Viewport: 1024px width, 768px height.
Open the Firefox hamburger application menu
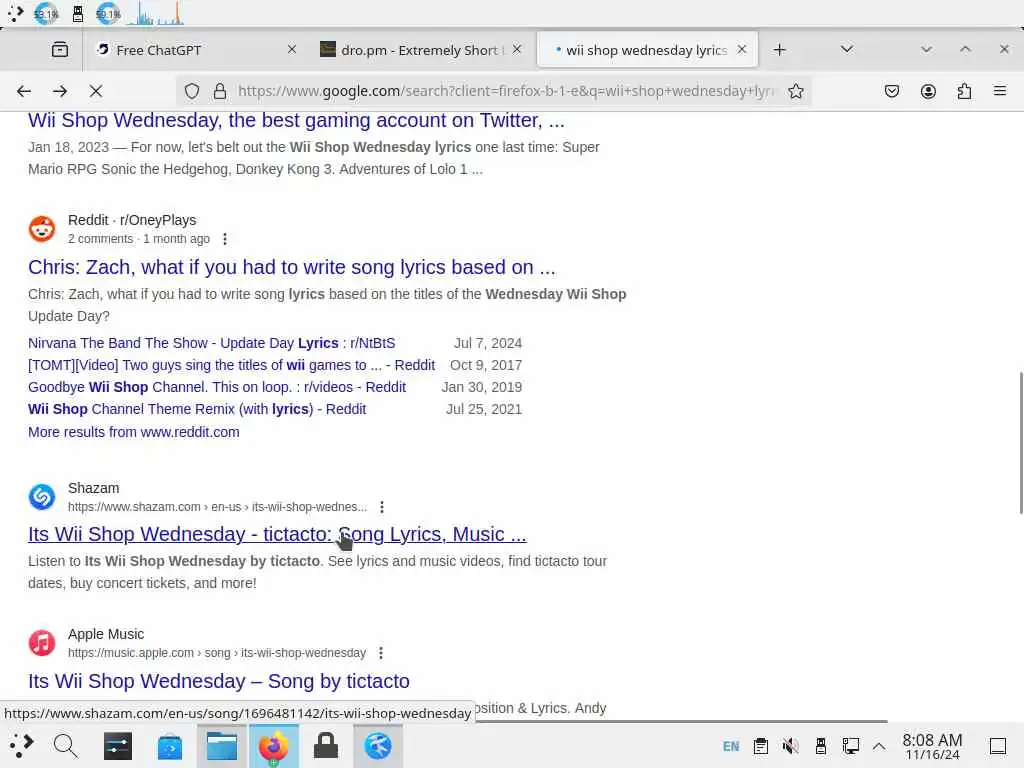point(1000,91)
